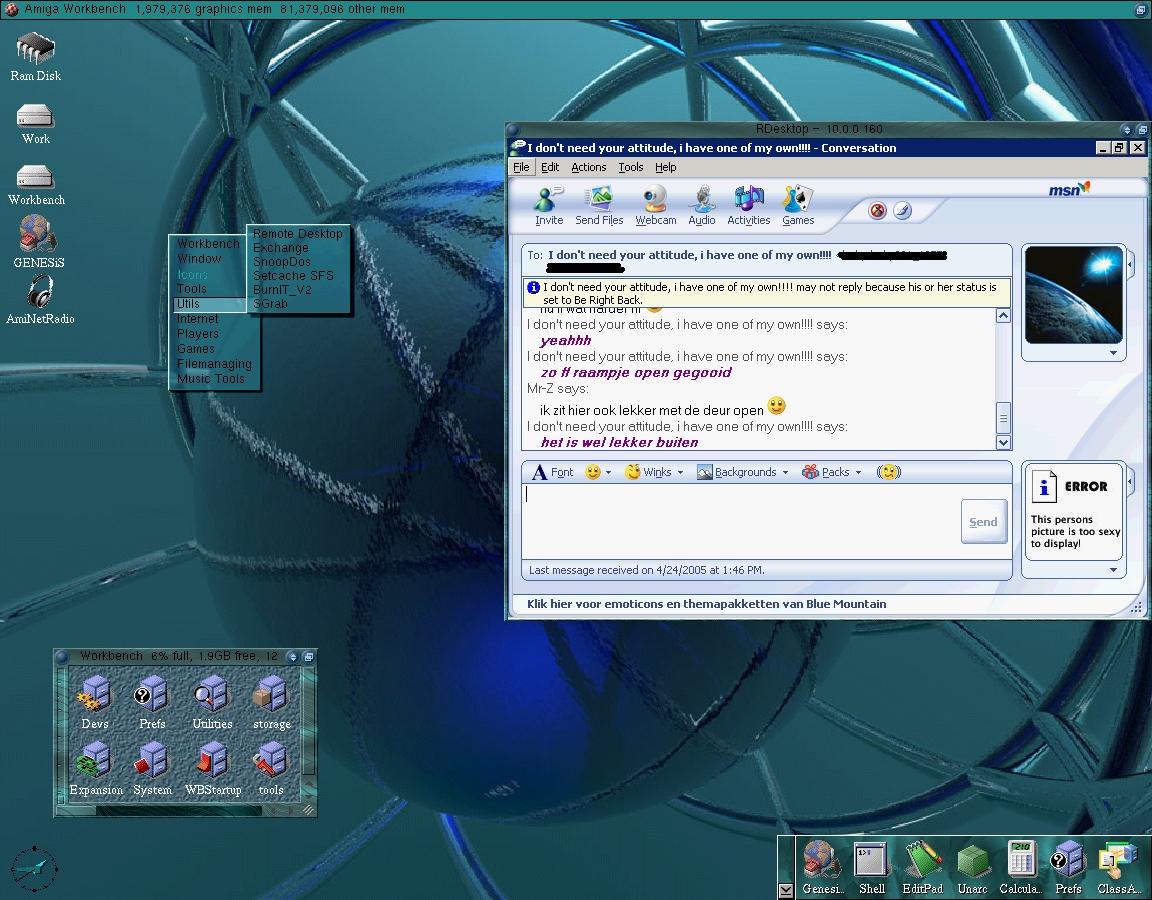This screenshot has width=1152, height=900.
Task: Collapse the contact picture panel side arrow
Action: point(1131,263)
